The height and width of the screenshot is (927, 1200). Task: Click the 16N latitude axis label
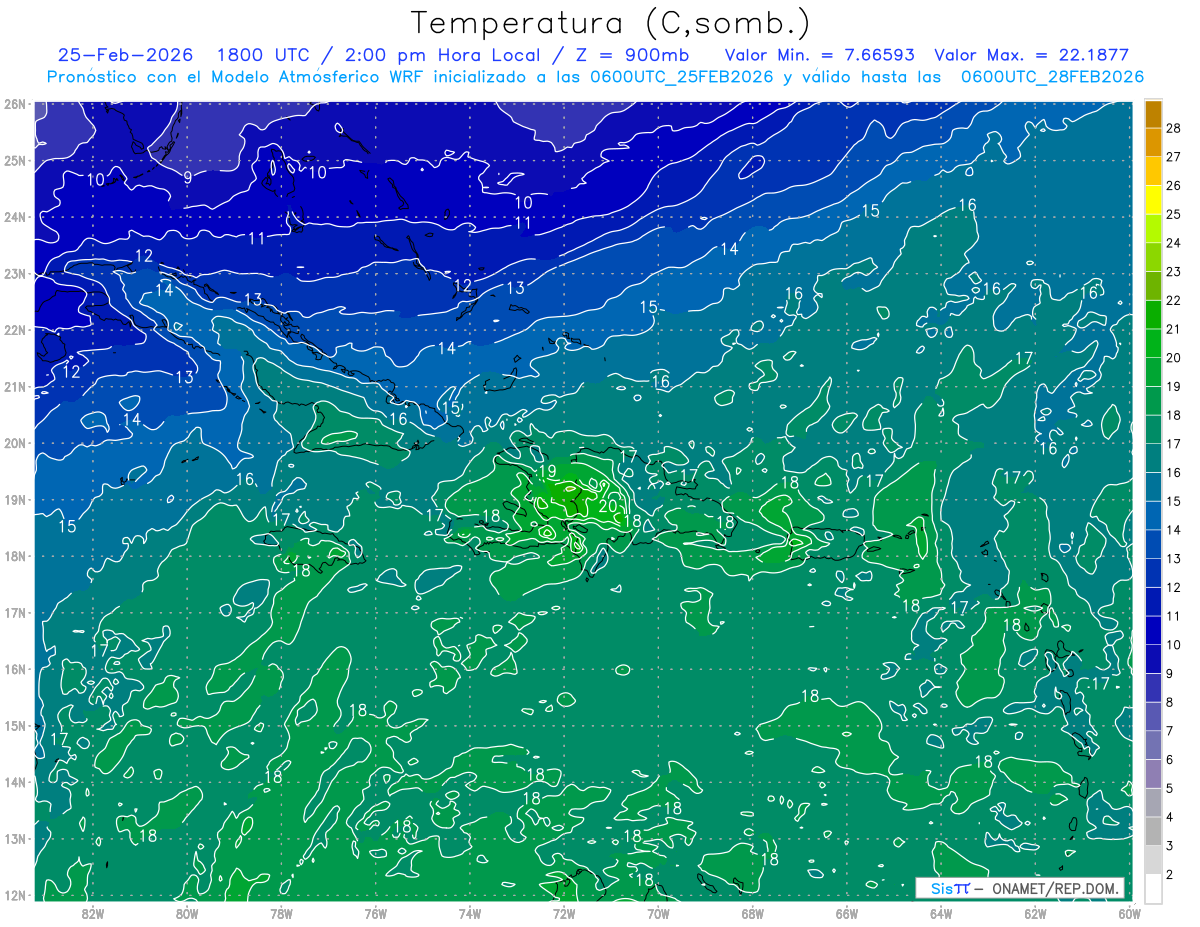(14, 669)
